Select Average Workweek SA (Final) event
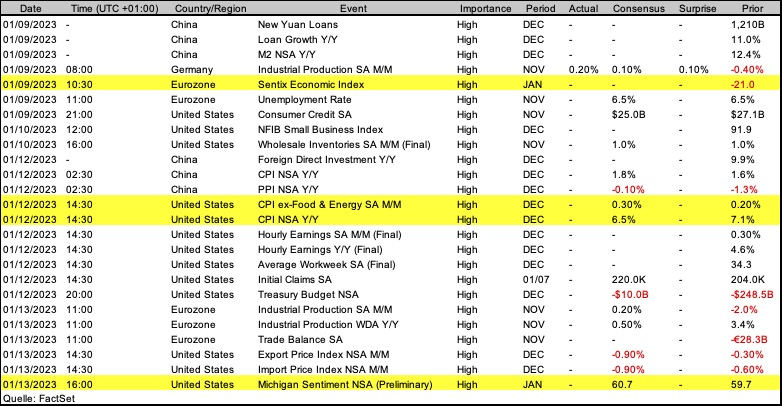 pos(327,264)
